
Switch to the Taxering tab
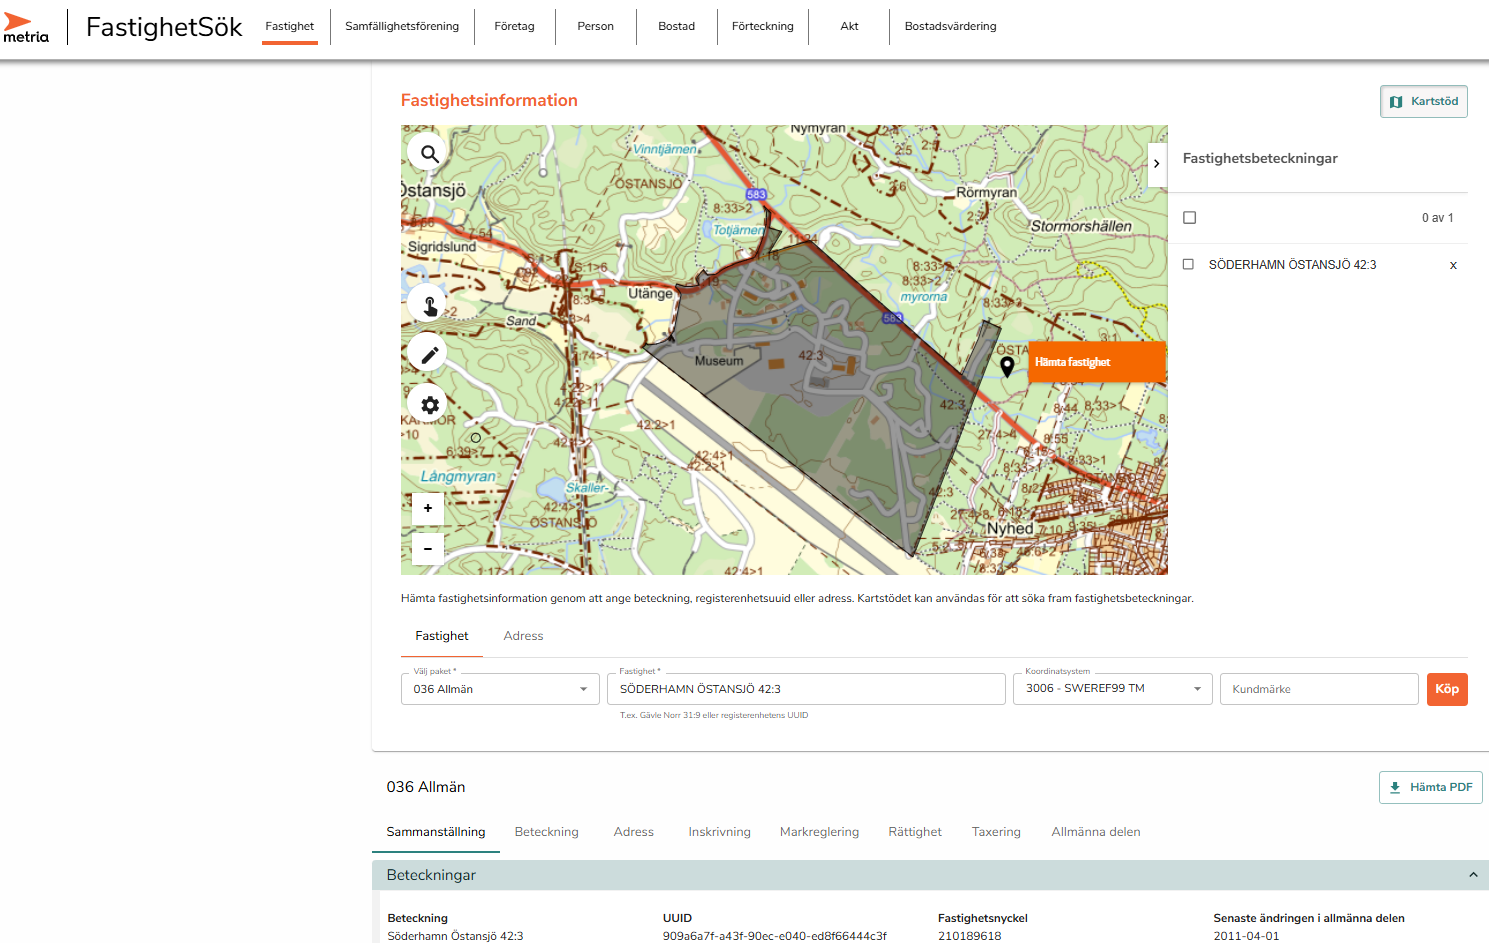tap(996, 832)
